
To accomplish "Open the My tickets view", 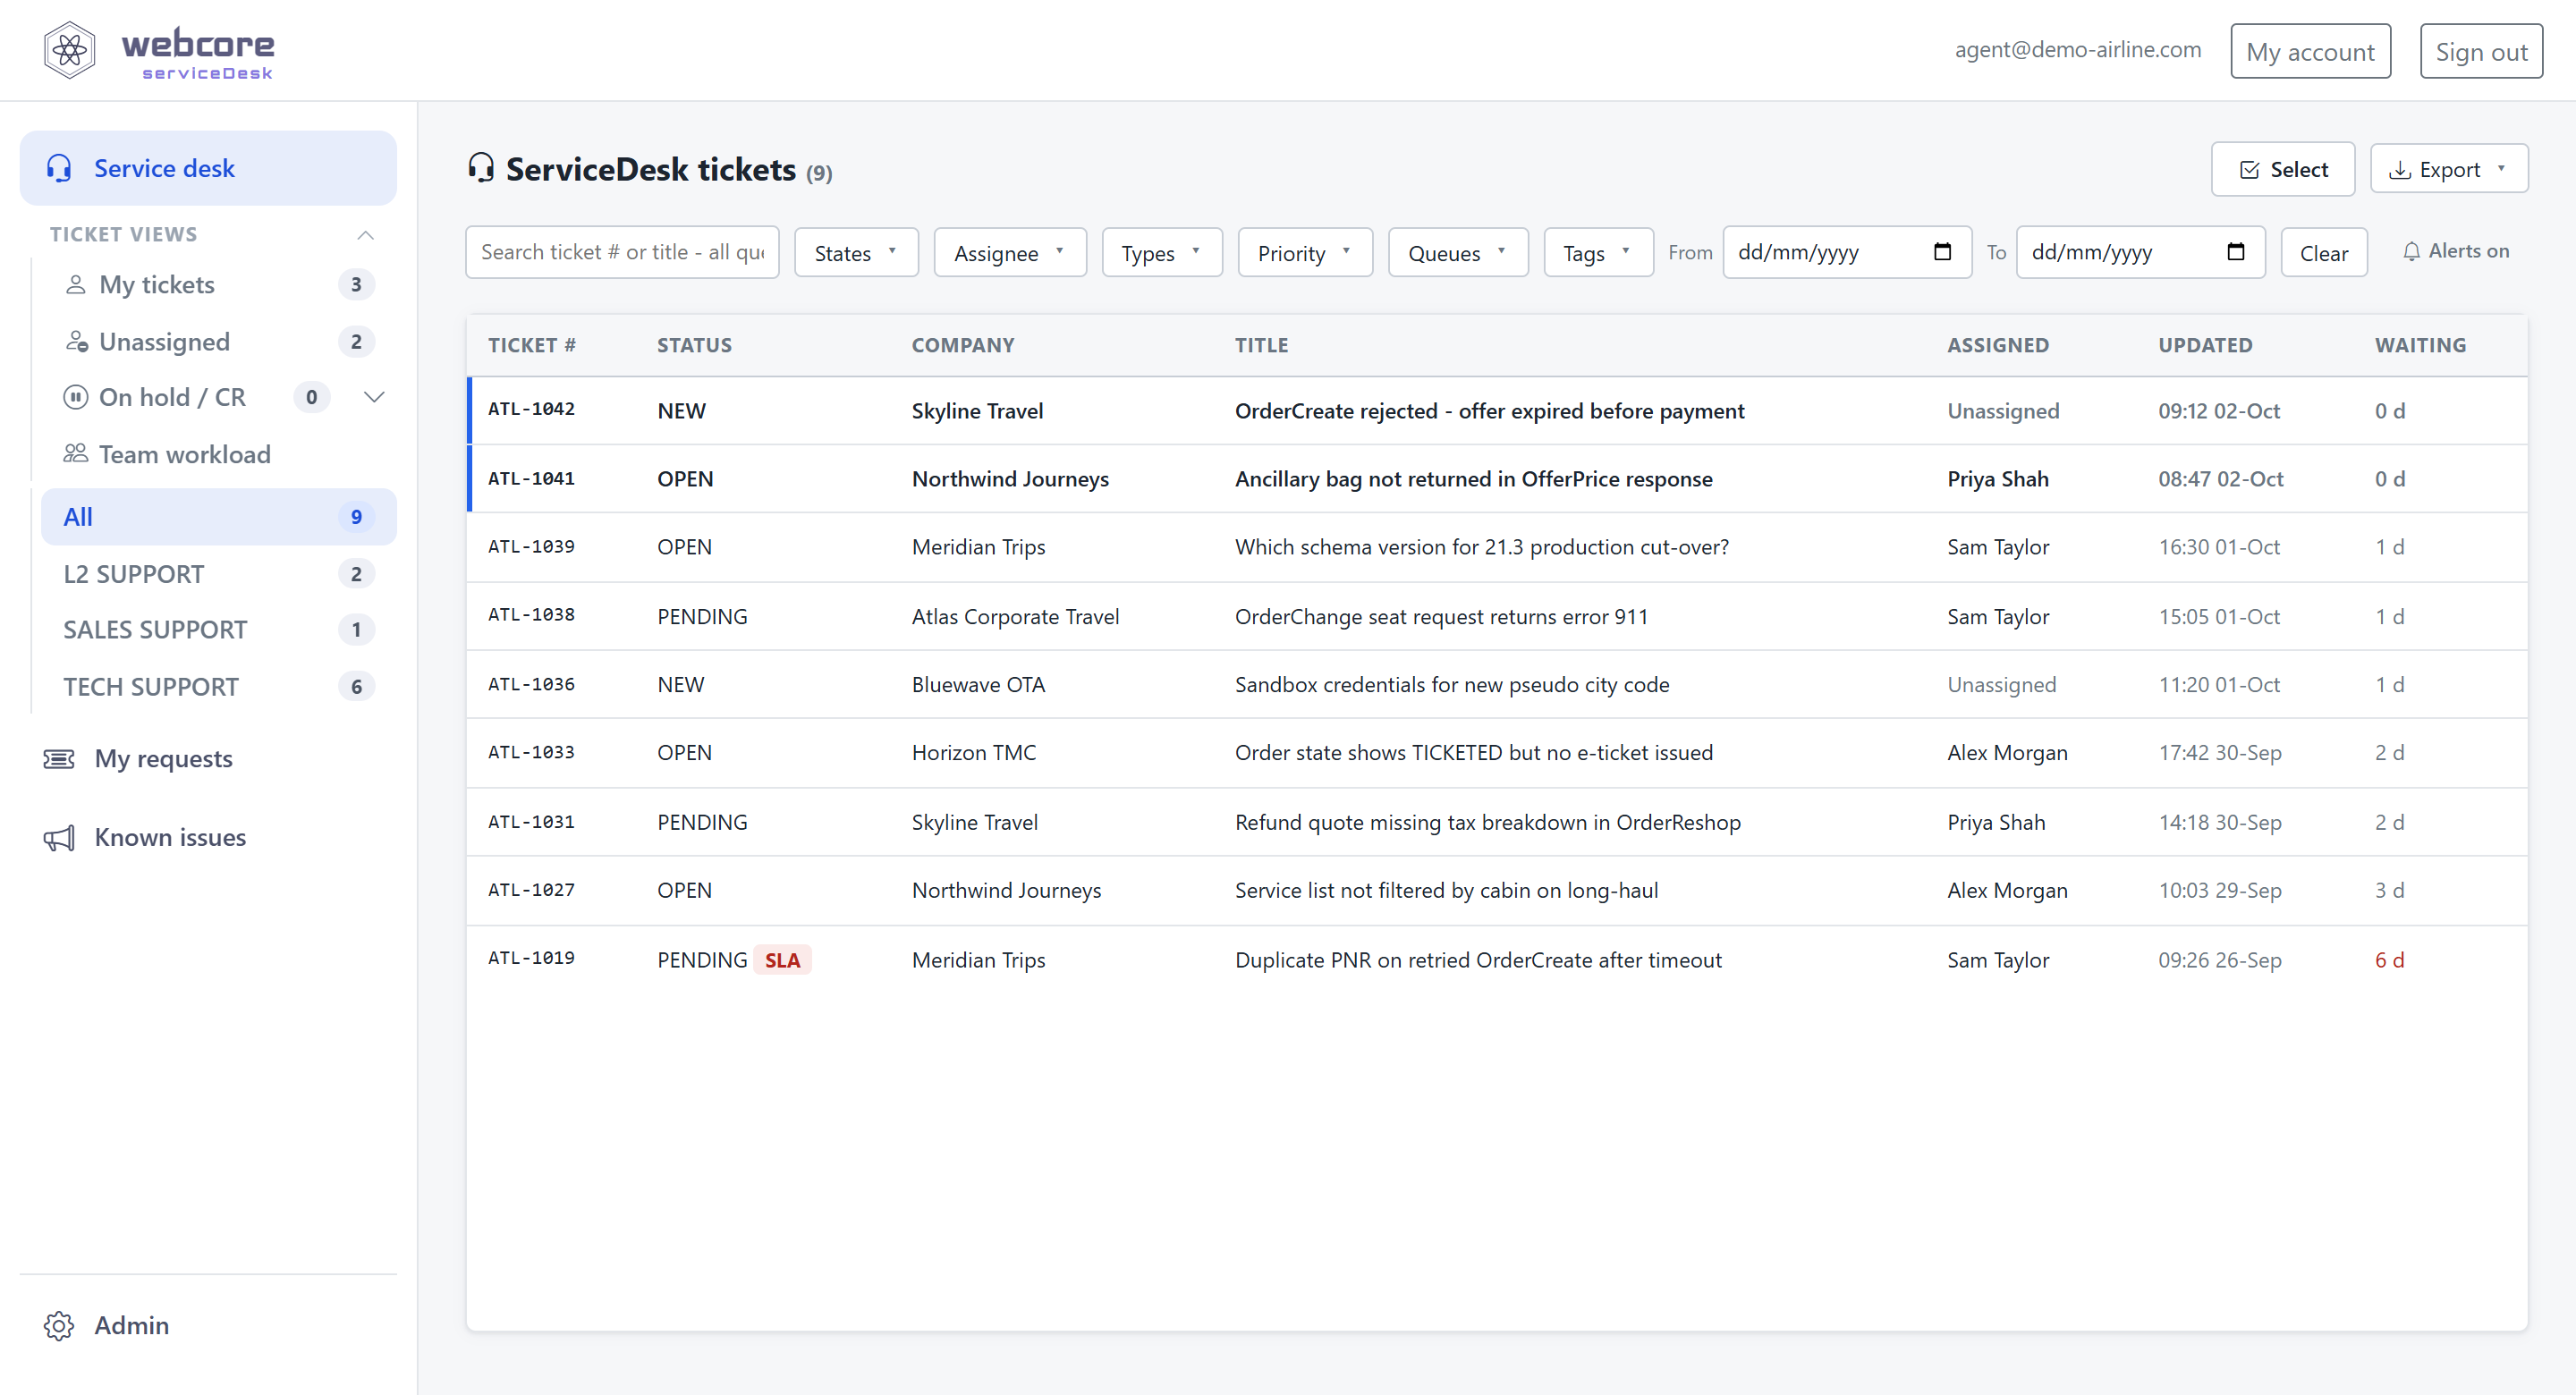I will [218, 285].
